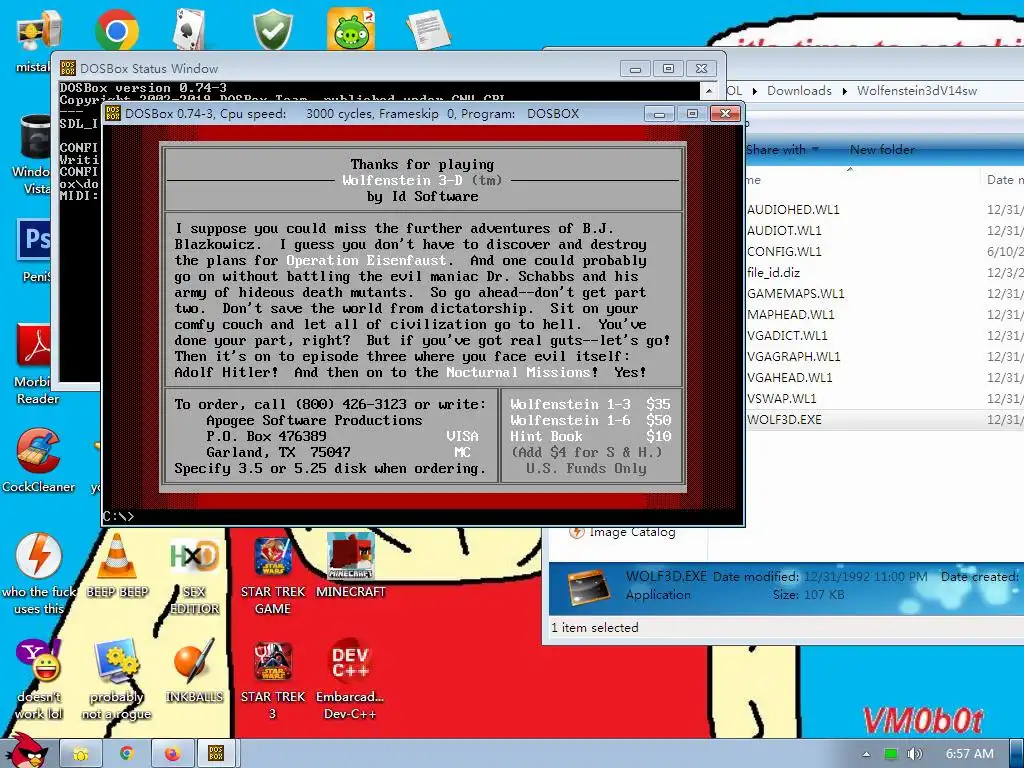Click the Show desktop button

[x=1016, y=754]
